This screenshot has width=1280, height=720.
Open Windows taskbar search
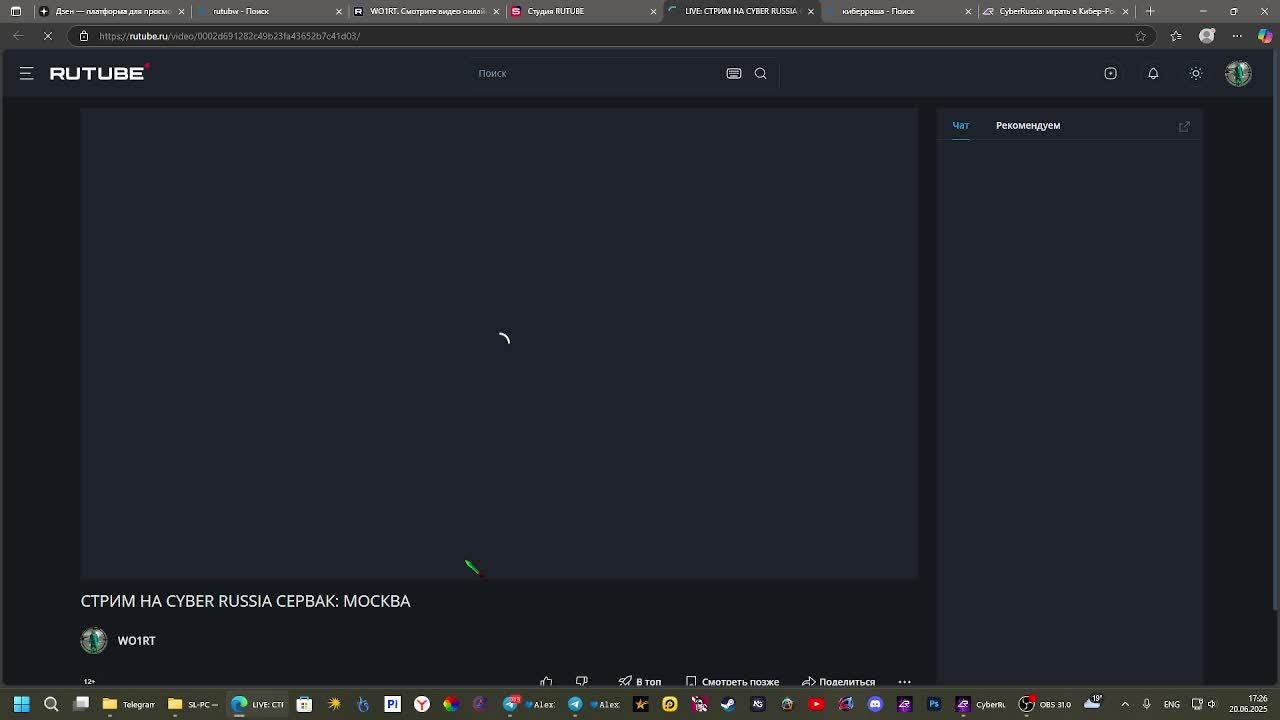pyautogui.click(x=51, y=704)
